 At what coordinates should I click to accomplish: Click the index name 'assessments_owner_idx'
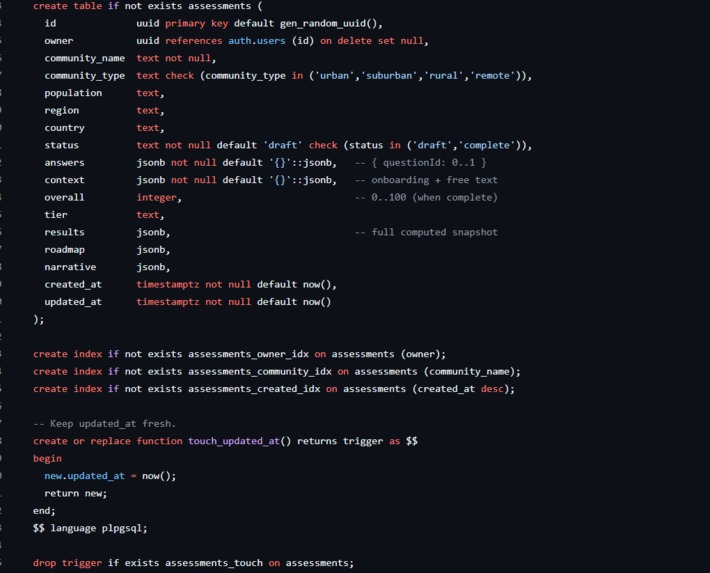point(248,354)
